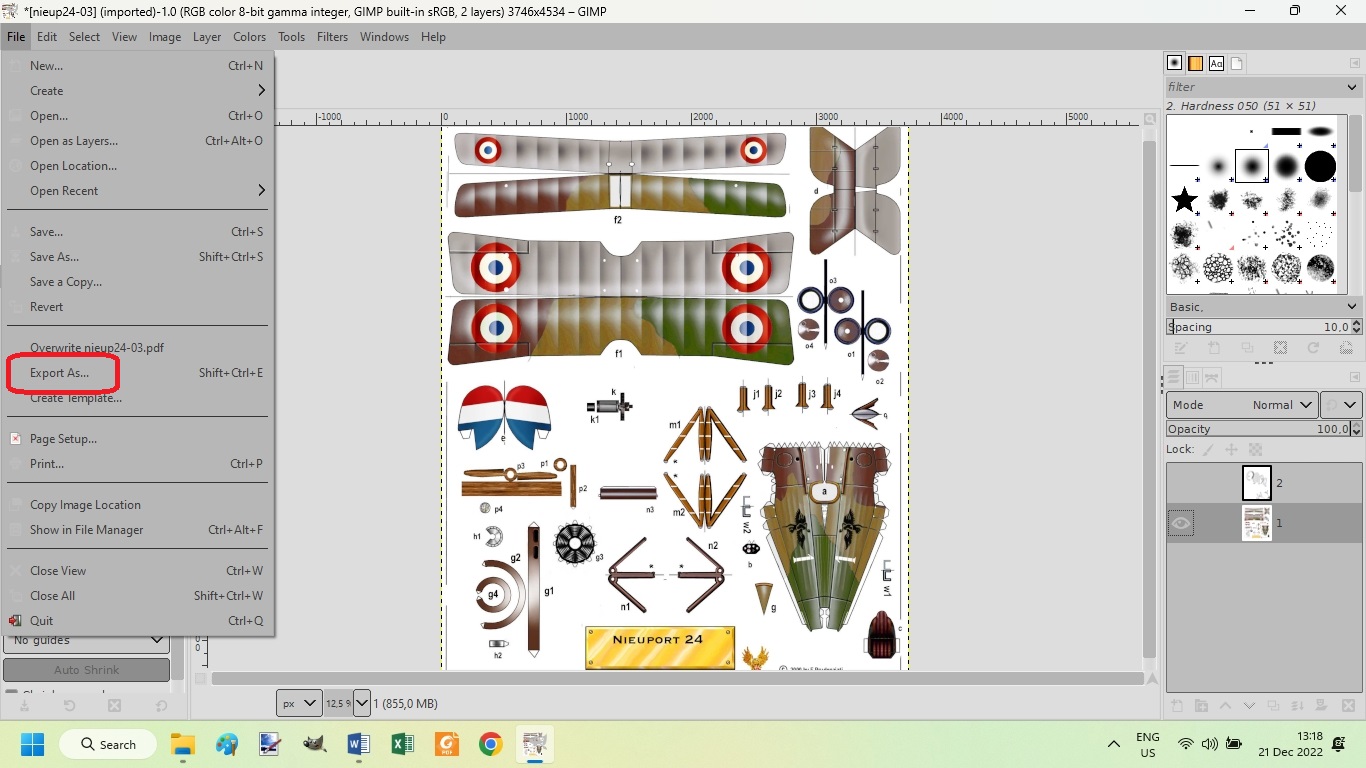Choose Export As from File menu
This screenshot has height=768, width=1366.
coord(59,373)
